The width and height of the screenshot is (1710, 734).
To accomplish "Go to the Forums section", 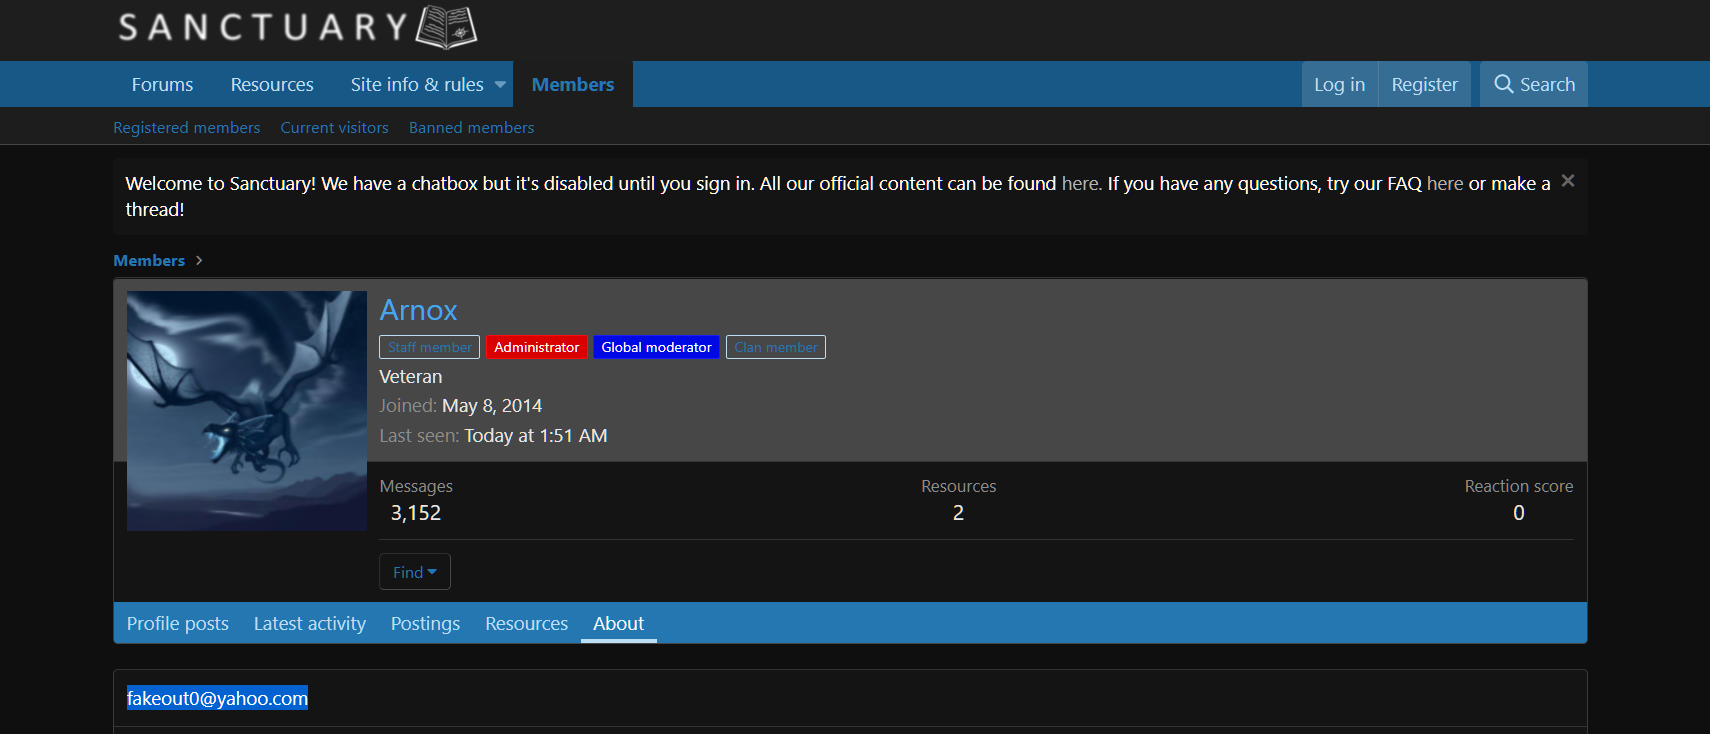I will pyautogui.click(x=162, y=84).
